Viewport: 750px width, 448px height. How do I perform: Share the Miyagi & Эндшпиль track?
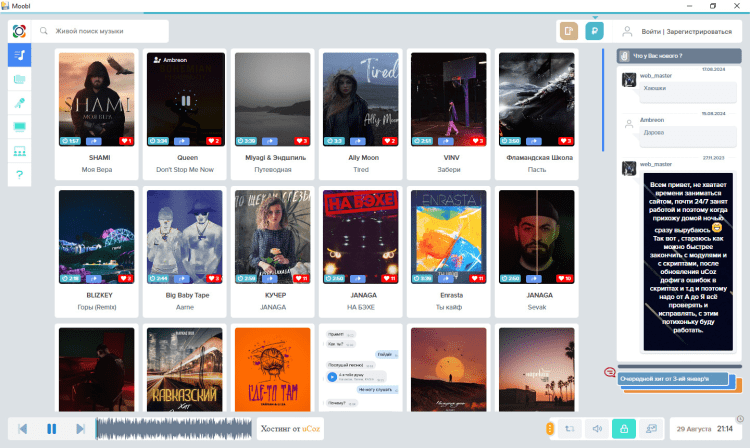(270, 141)
